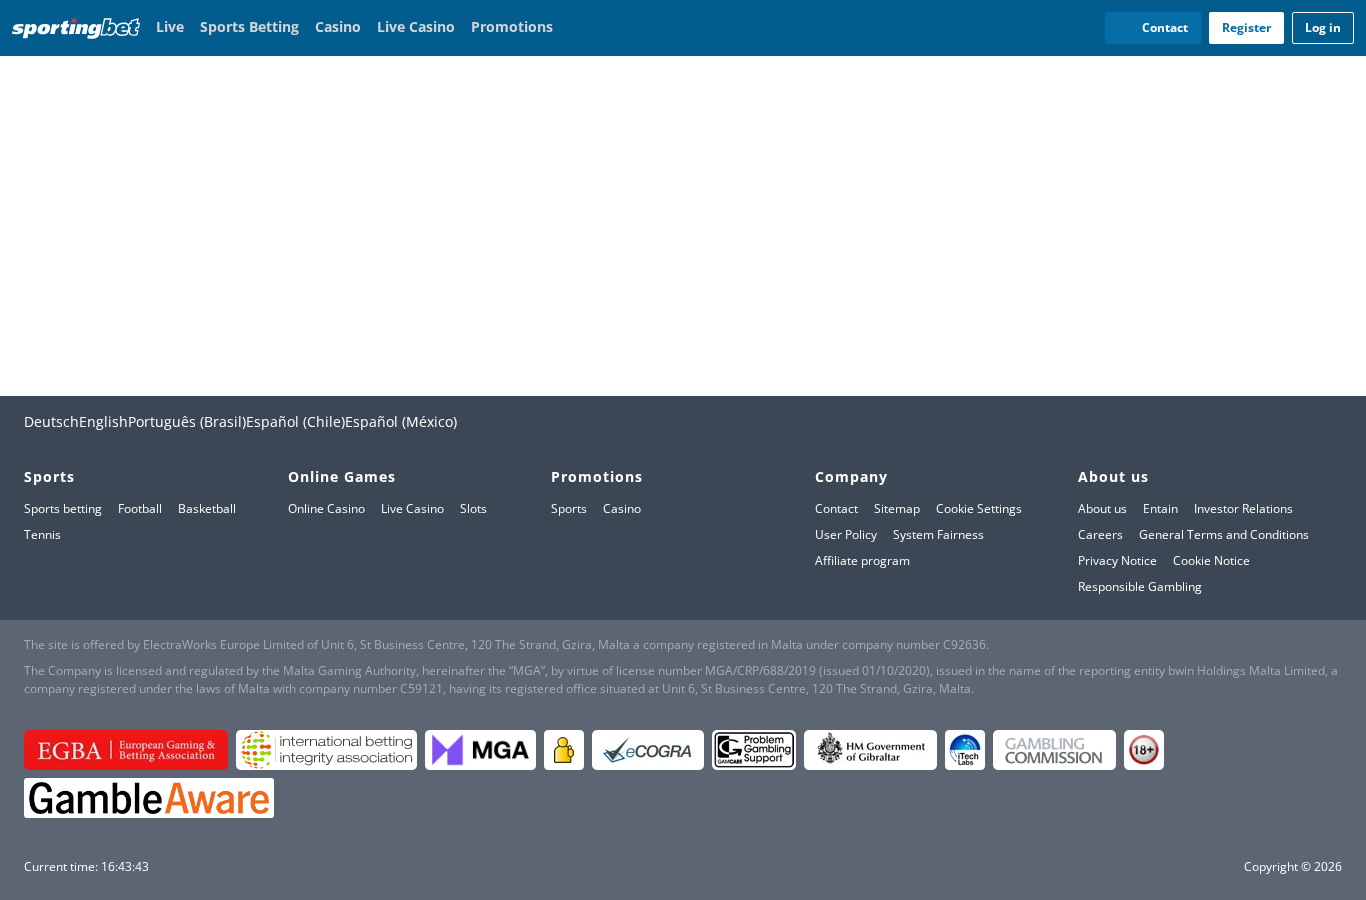The image size is (1366, 900).
Task: Open the HM Government of Gibraltar logo
Action: coord(870,750)
